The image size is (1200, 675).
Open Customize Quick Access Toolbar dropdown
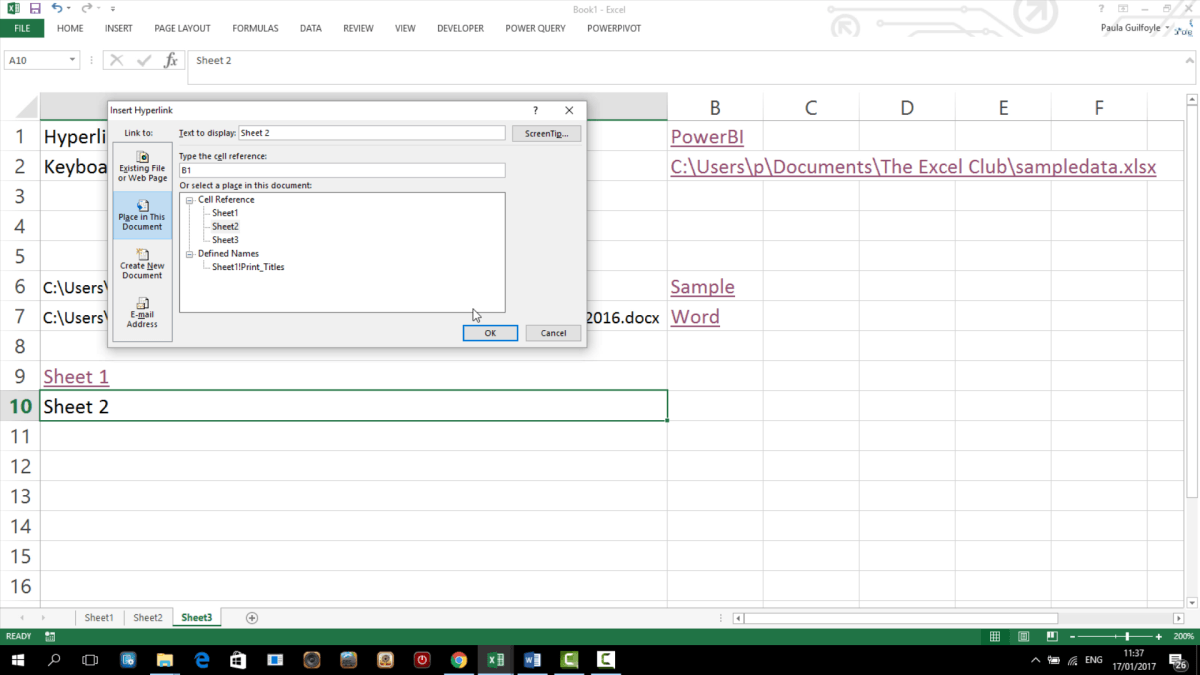pyautogui.click(x=113, y=9)
